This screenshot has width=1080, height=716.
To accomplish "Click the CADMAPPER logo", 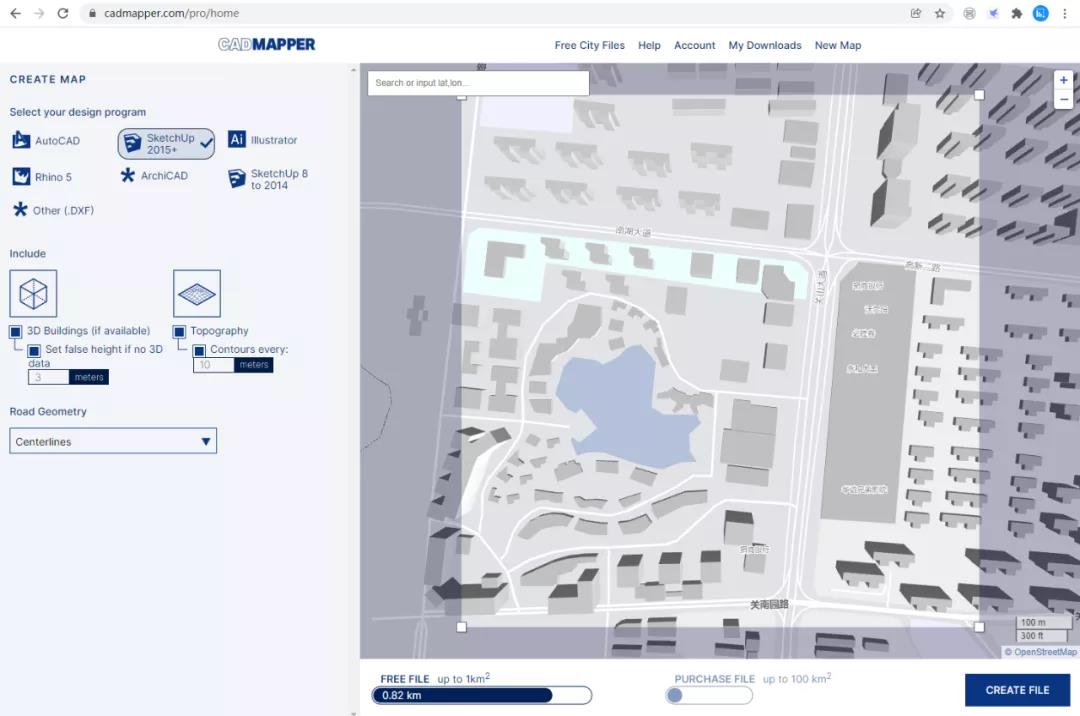I will 267,45.
